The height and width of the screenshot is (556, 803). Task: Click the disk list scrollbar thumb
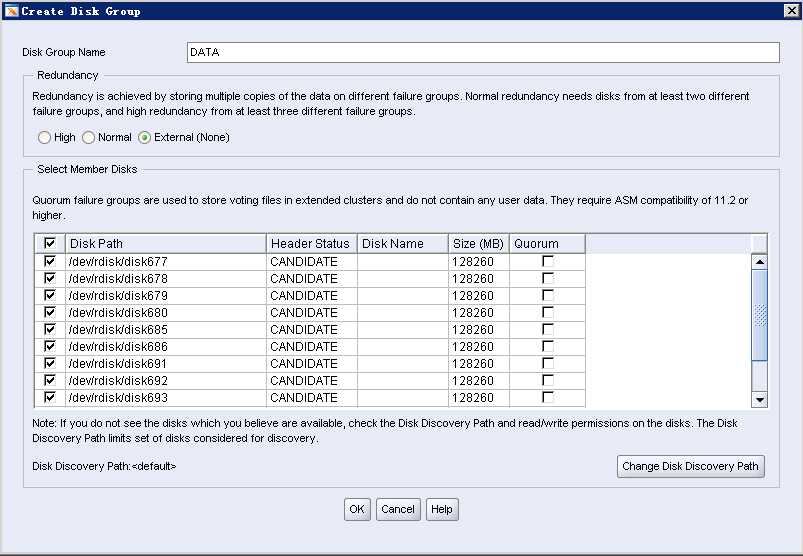759,315
